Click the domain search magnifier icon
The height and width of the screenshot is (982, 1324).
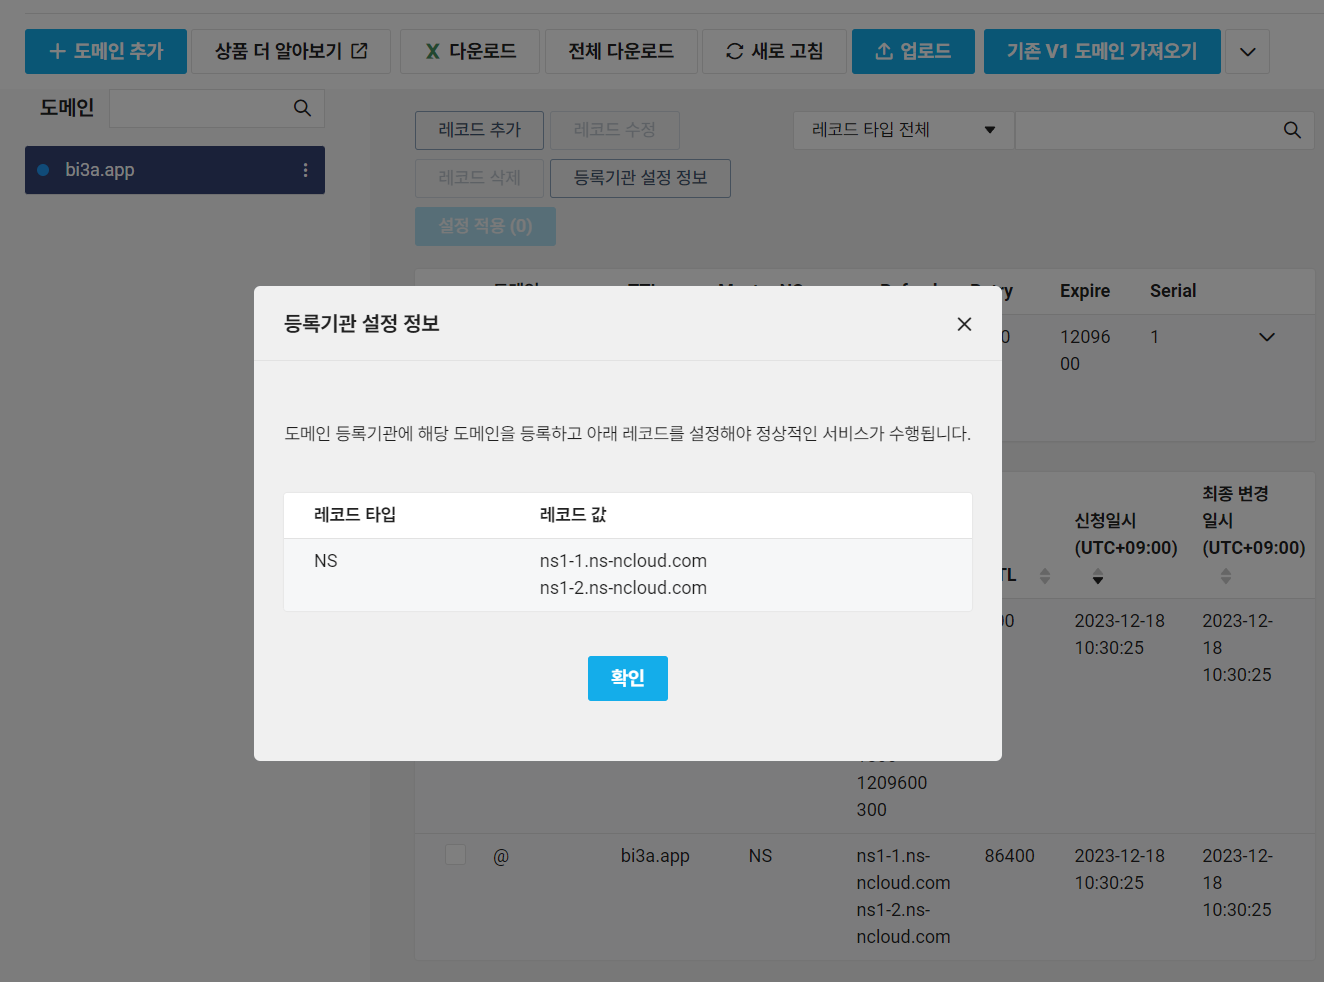coord(302,107)
